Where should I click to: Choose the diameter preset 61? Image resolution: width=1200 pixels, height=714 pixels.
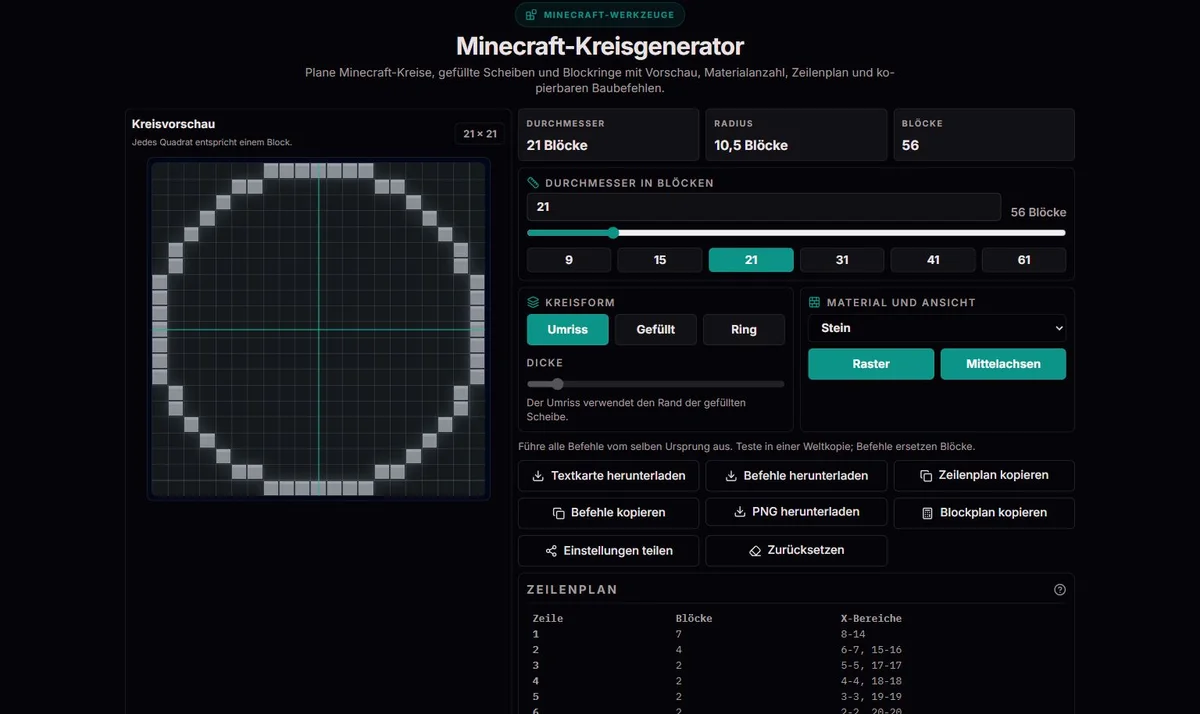(1024, 260)
